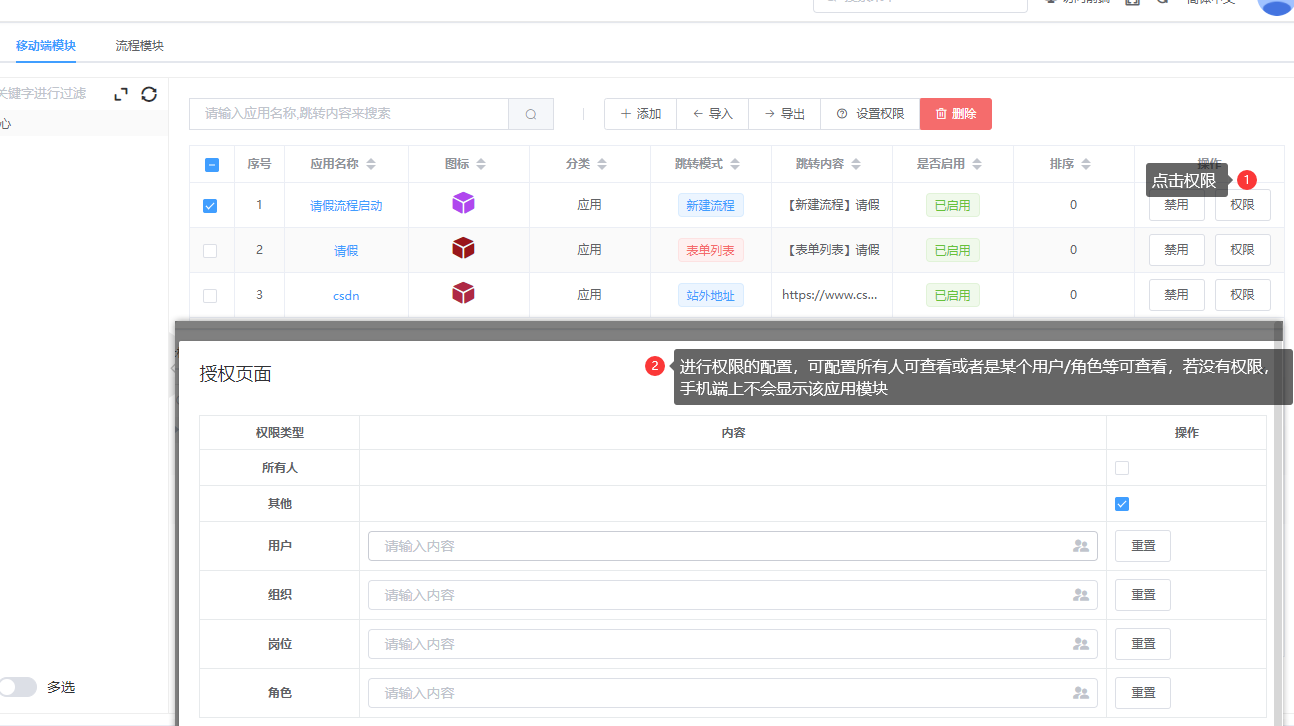Viewport: 1294px width, 726px height.
Task: Switch to the 流程模块 tab
Action: click(139, 46)
